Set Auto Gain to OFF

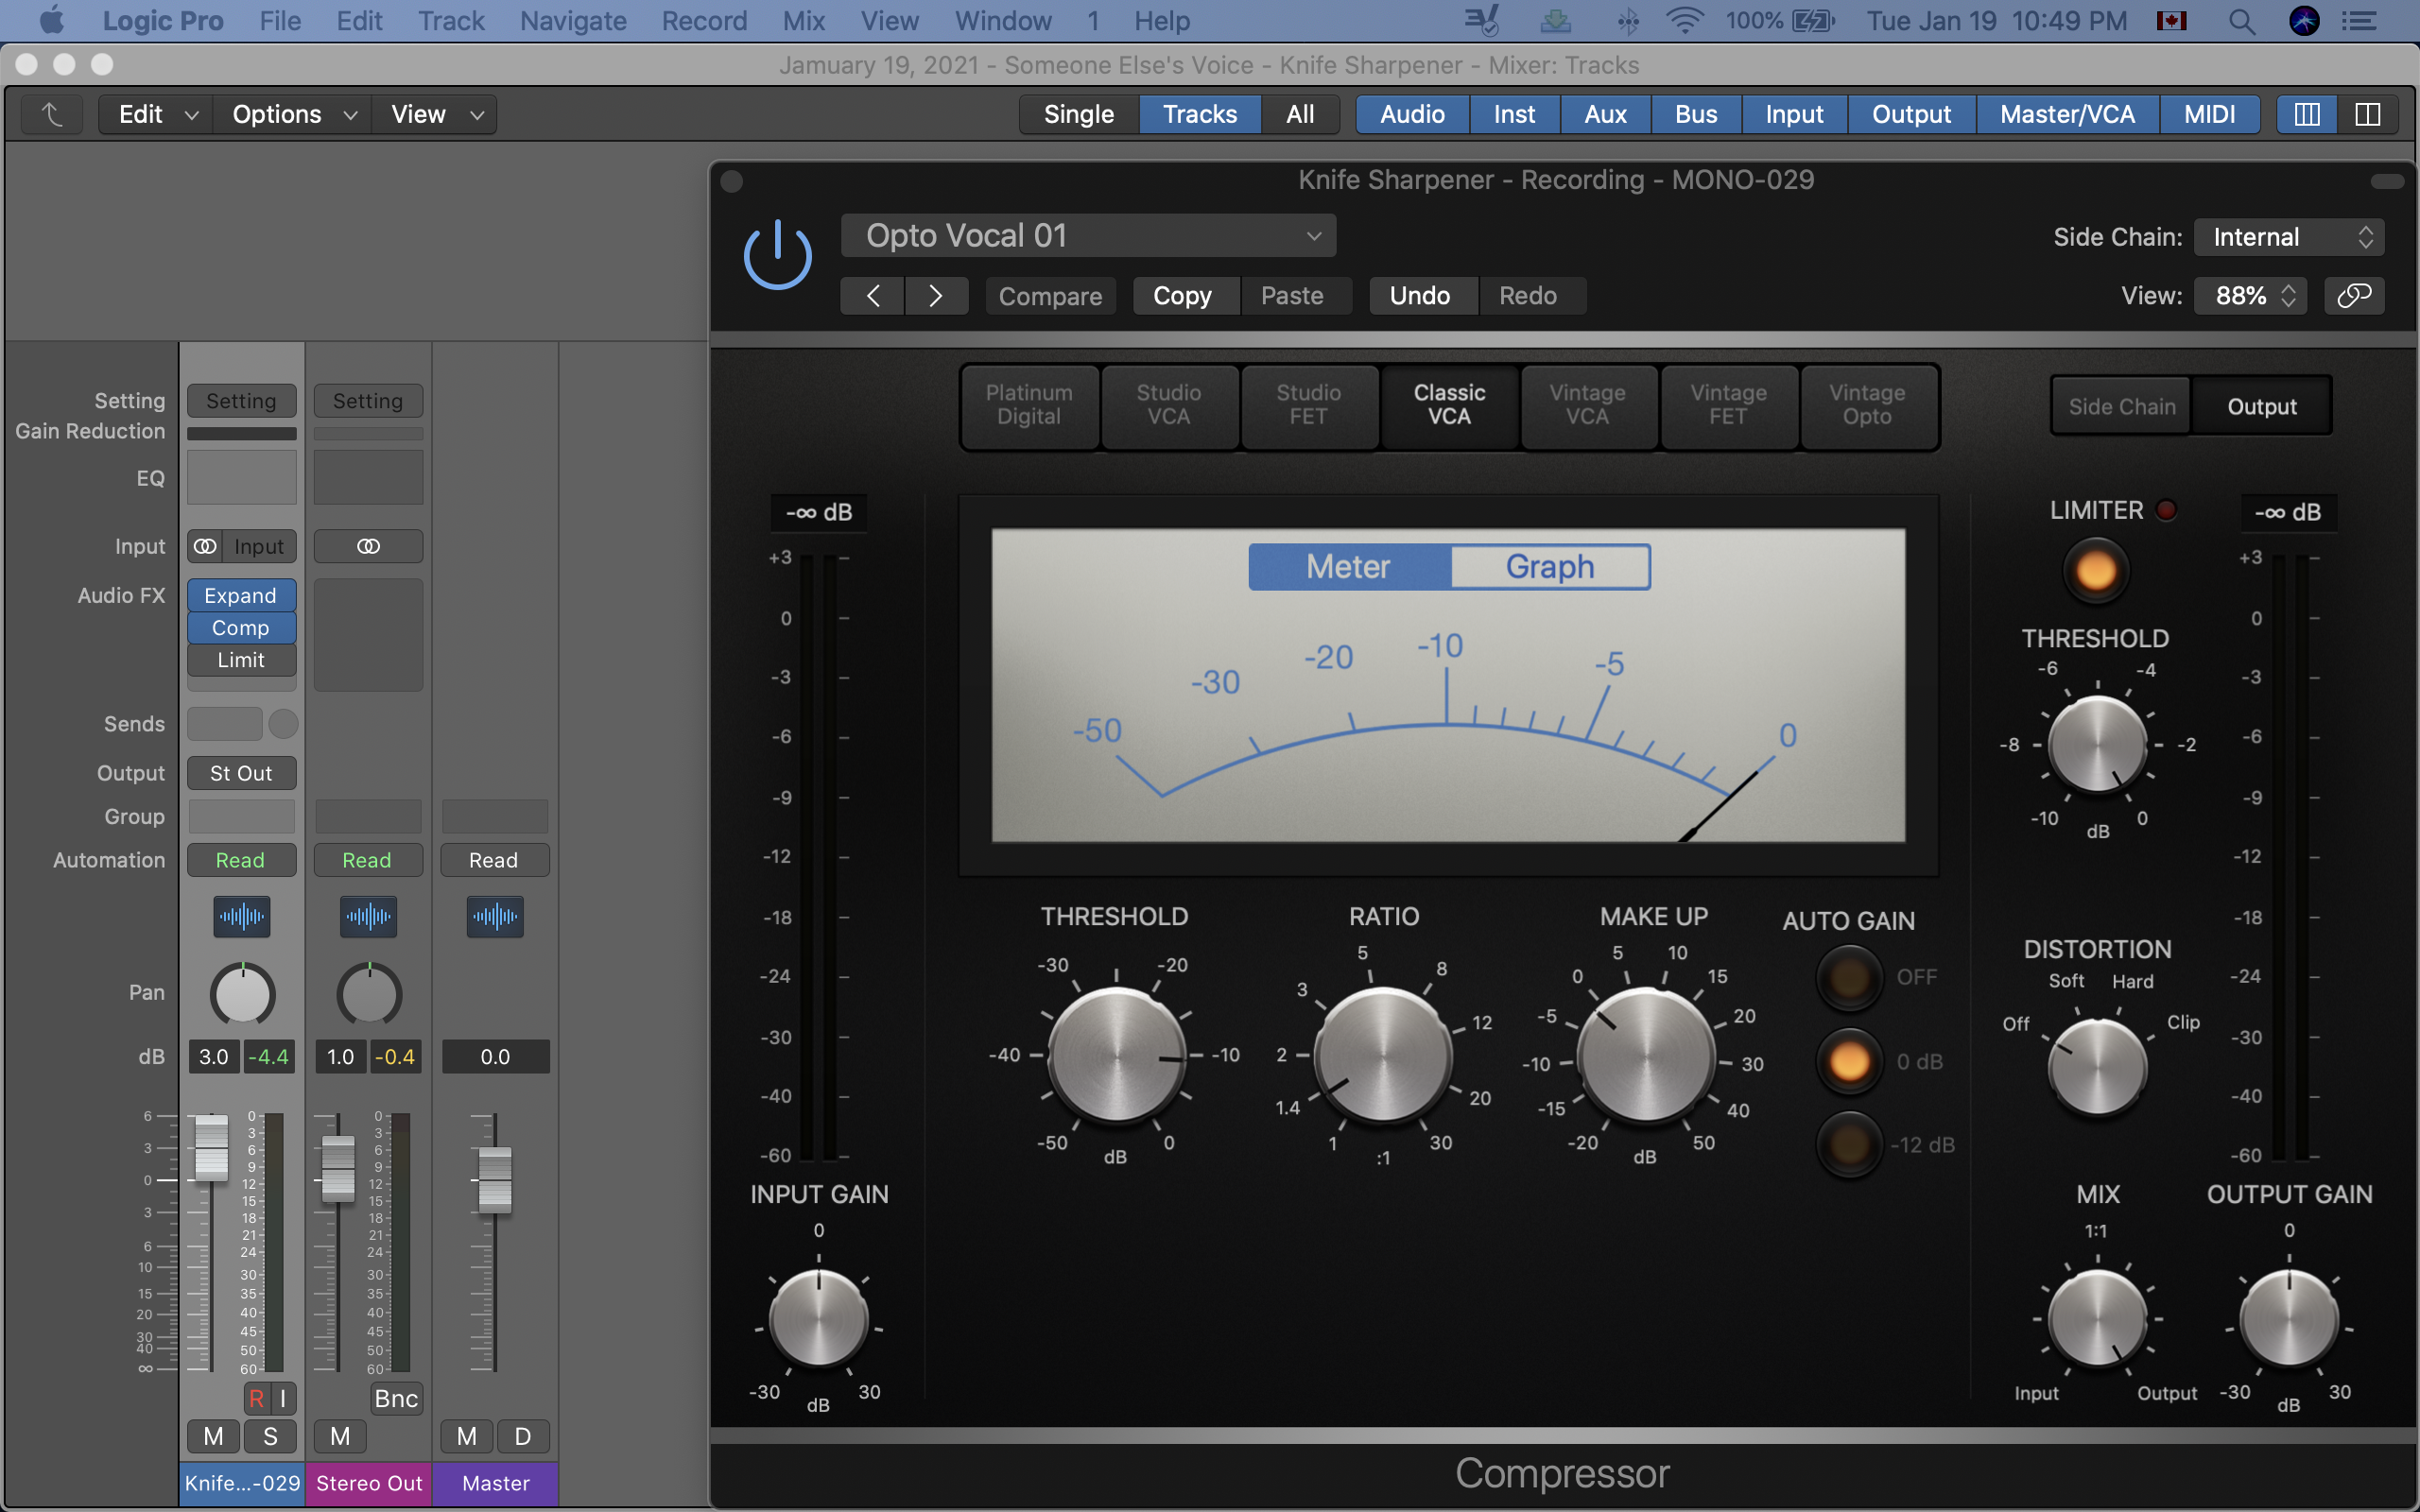point(1849,977)
